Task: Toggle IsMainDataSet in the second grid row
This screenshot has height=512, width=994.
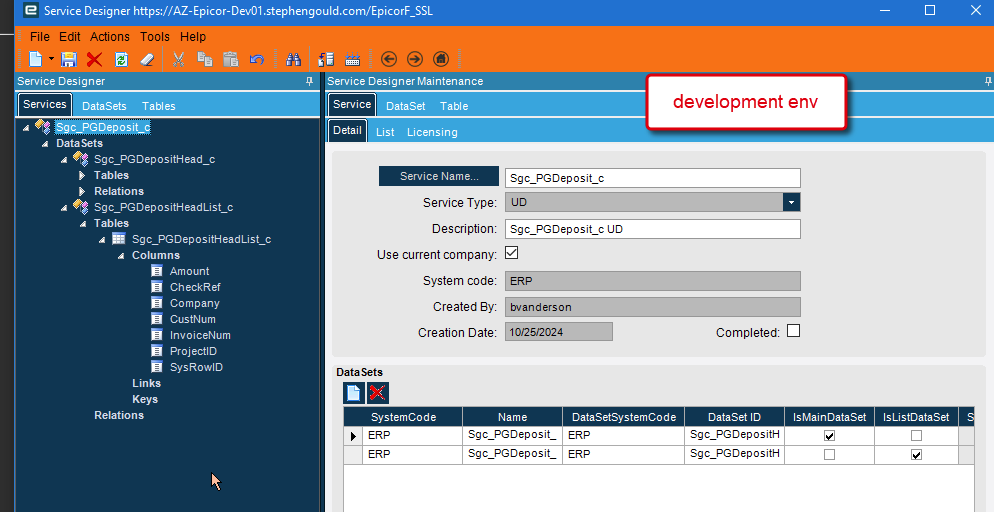Action: pos(829,455)
